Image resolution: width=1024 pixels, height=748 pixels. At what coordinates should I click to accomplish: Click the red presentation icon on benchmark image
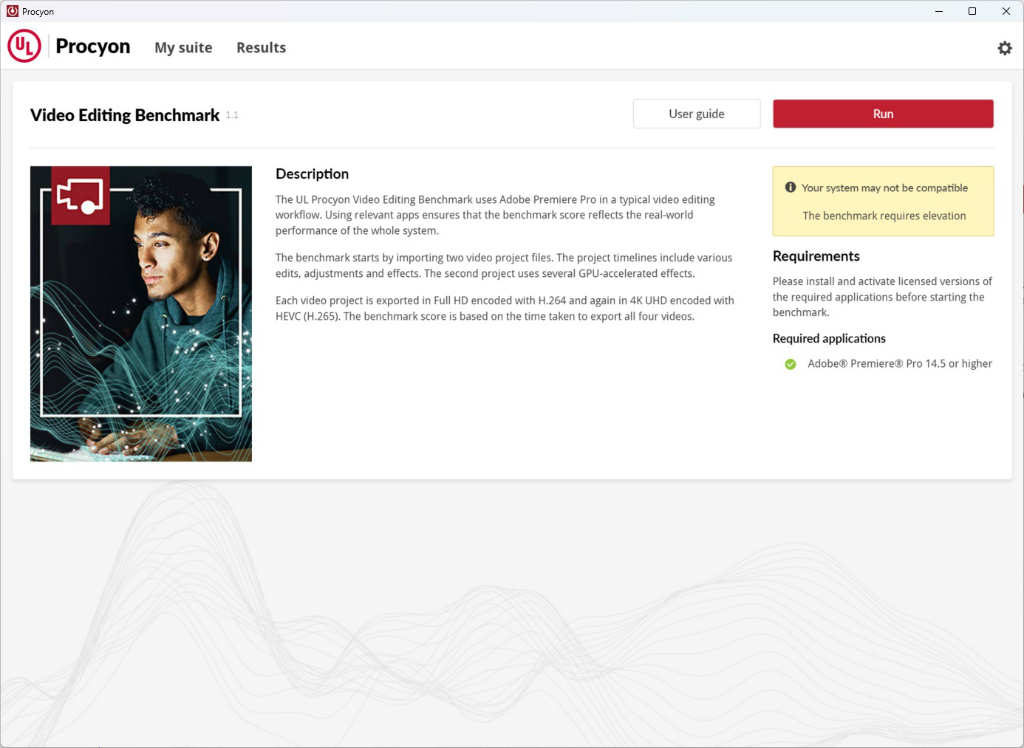(80, 195)
